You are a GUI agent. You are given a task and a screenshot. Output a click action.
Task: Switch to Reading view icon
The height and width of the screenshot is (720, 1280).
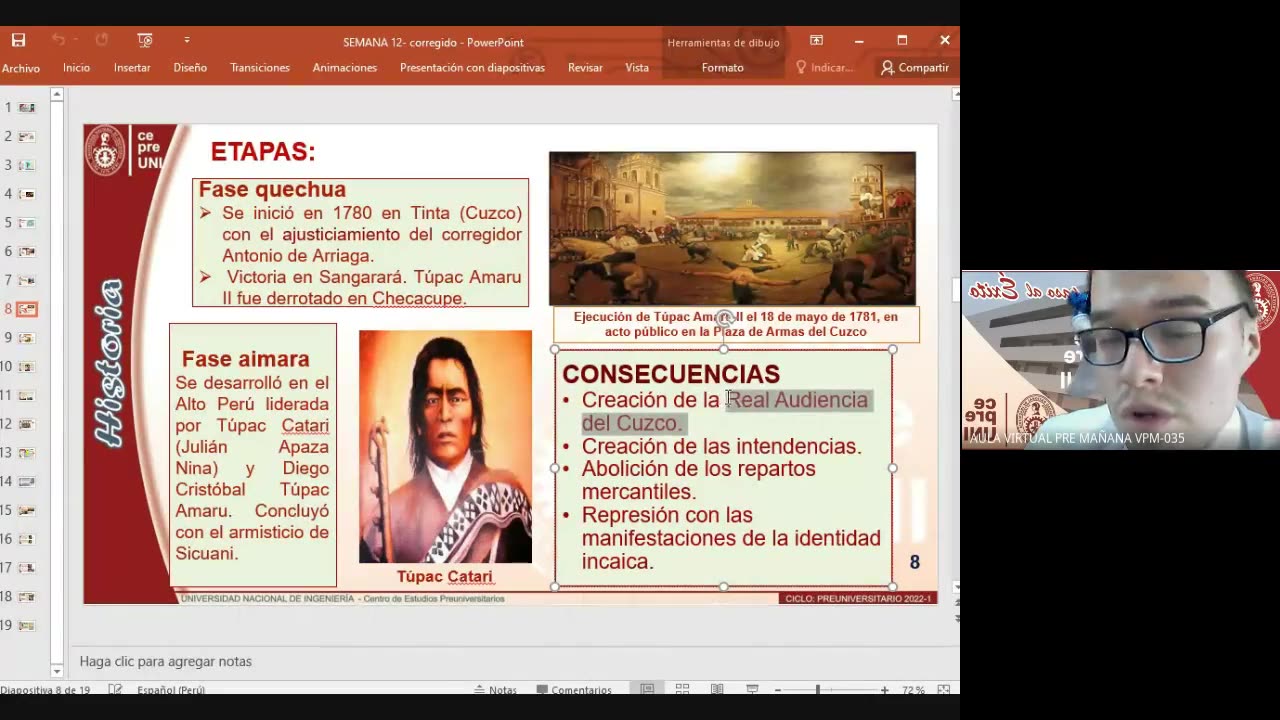(717, 690)
